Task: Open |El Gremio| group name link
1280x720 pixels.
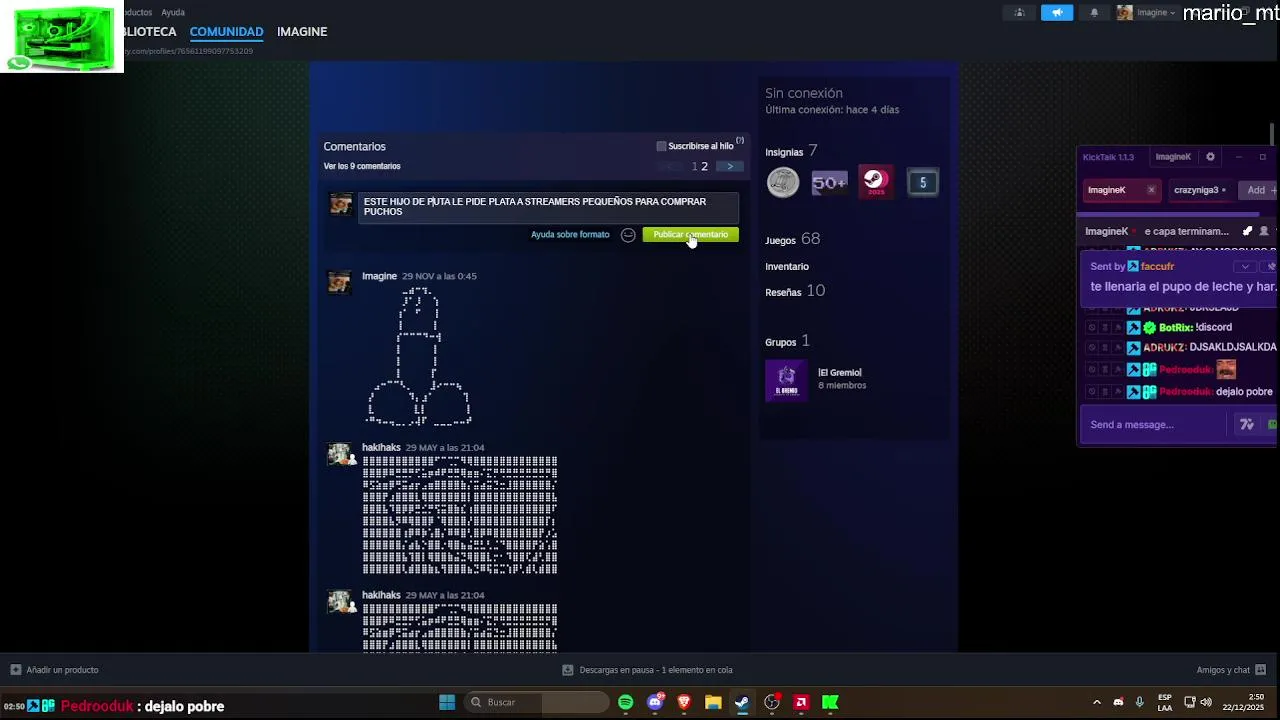Action: point(839,373)
